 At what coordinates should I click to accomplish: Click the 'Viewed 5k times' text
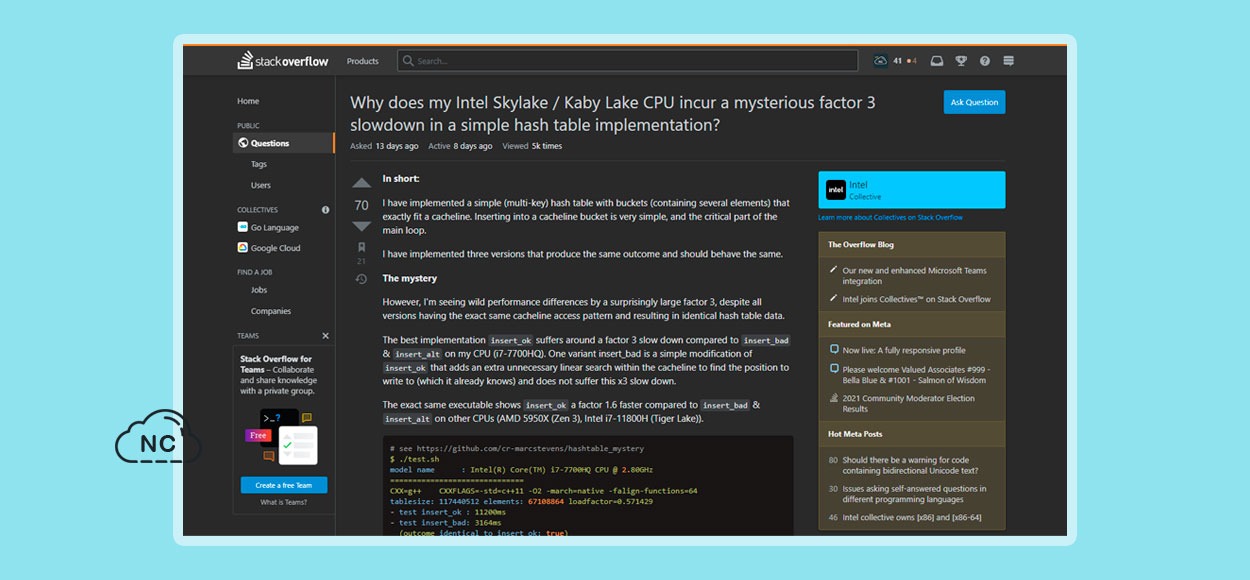coord(532,146)
